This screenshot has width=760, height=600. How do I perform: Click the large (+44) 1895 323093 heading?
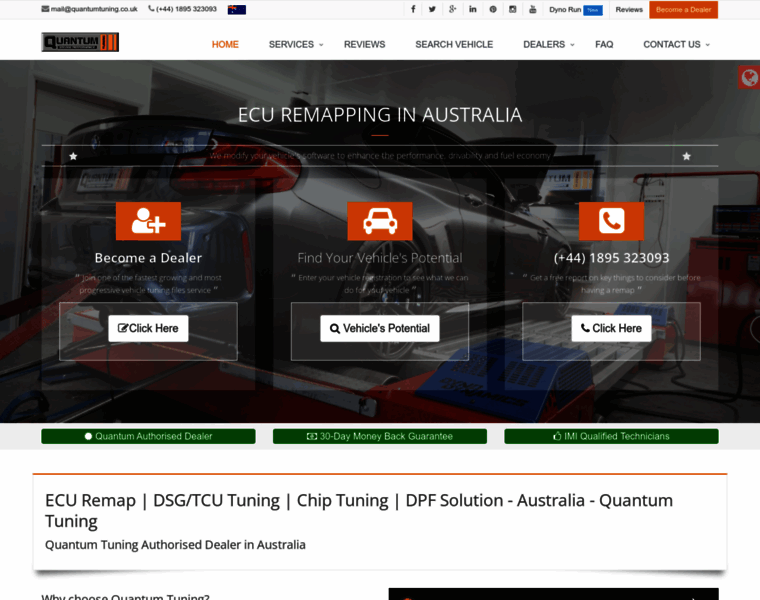pyautogui.click(x=611, y=258)
